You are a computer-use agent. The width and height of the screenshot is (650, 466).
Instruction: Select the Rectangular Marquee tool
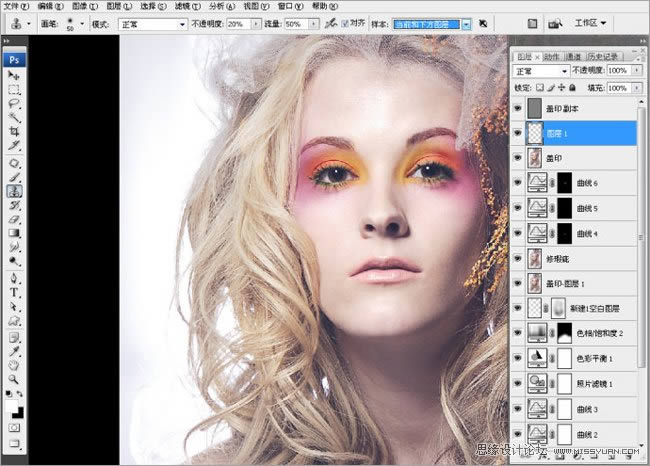pyautogui.click(x=14, y=90)
